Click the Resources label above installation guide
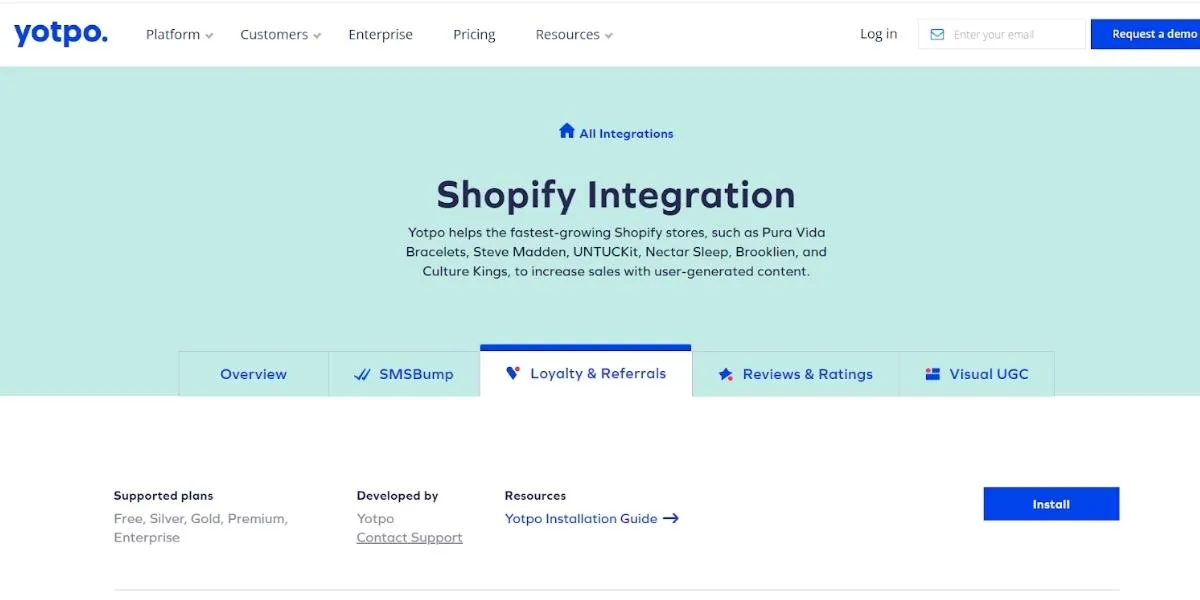The image size is (1200, 600). tap(535, 496)
